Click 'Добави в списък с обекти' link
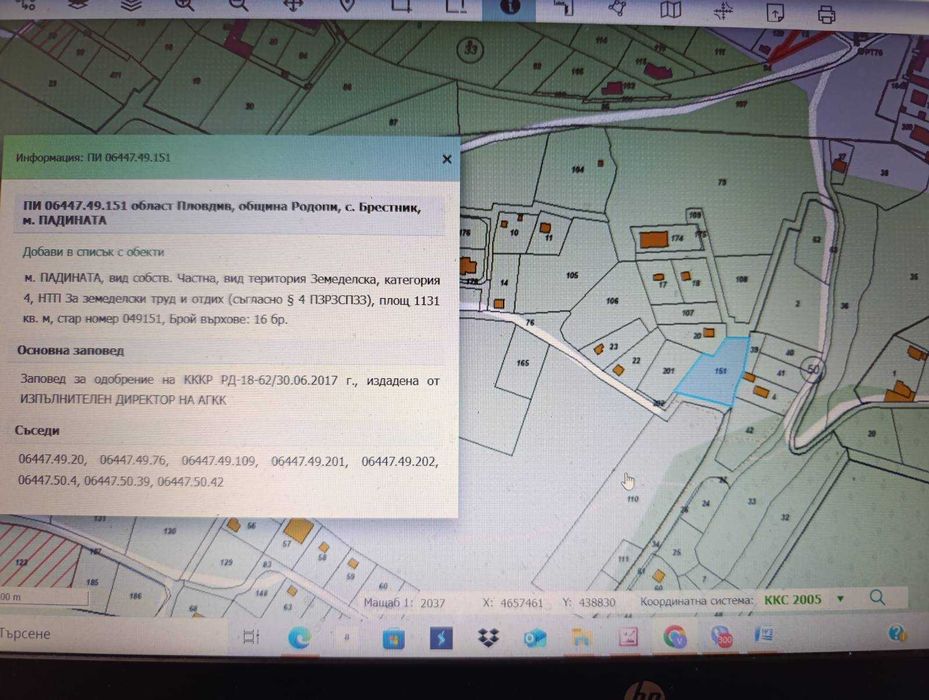 coord(93,252)
